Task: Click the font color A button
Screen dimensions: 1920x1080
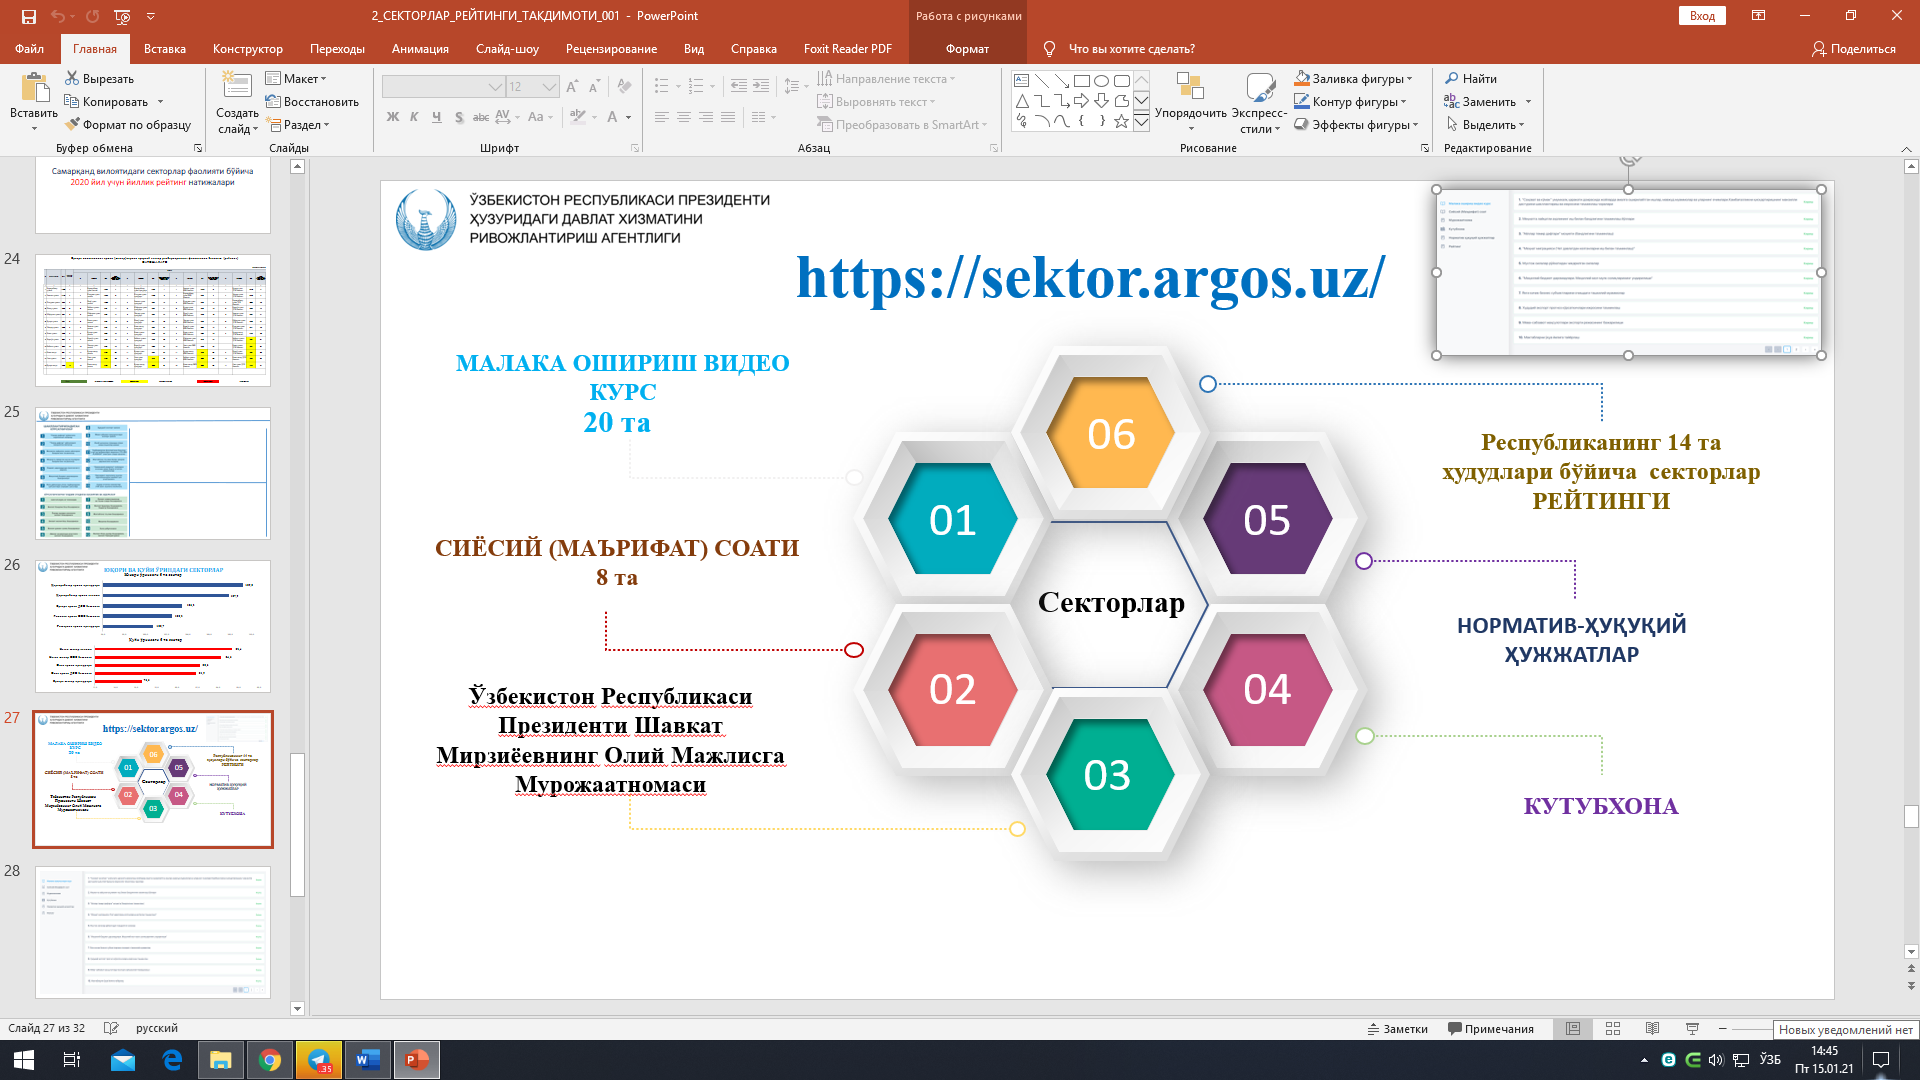Action: (x=614, y=117)
